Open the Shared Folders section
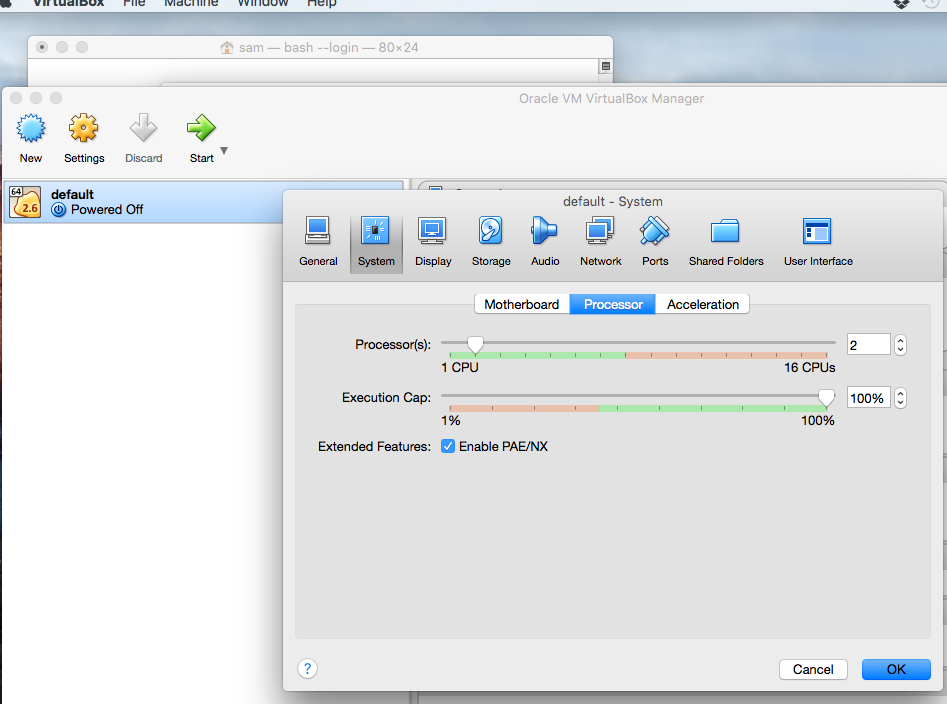The height and width of the screenshot is (704, 947). (726, 242)
